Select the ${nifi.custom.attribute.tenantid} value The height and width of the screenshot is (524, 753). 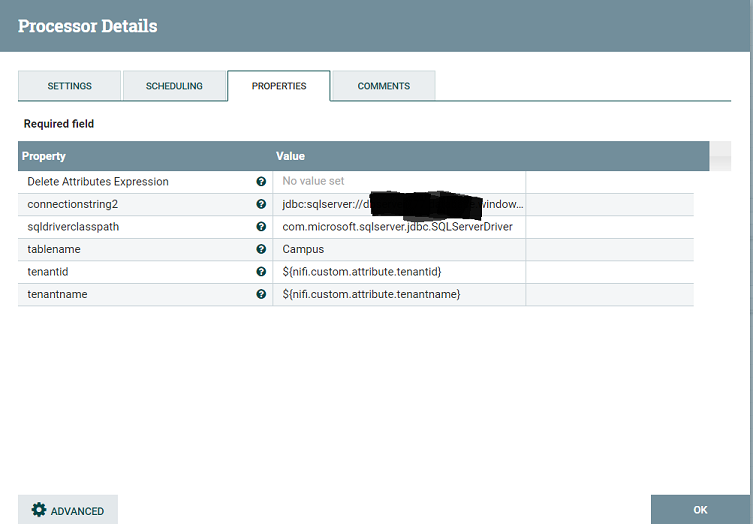pos(399,272)
